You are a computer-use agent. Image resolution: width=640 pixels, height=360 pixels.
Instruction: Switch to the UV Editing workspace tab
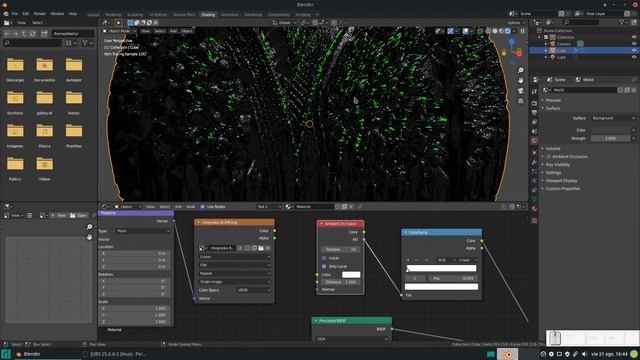click(158, 15)
